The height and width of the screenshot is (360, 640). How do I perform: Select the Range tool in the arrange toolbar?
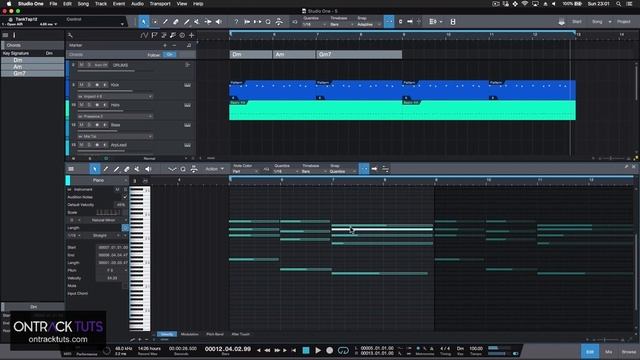pos(155,22)
